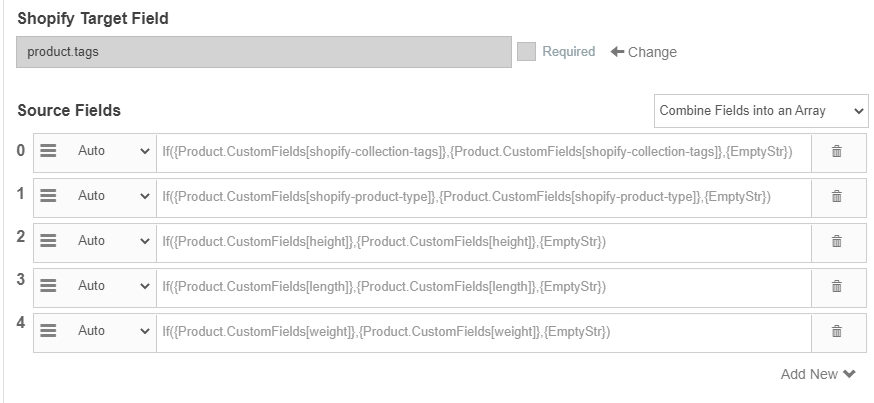The width and height of the screenshot is (874, 403).
Task: Toggle the Required checkbox
Action: point(526,52)
